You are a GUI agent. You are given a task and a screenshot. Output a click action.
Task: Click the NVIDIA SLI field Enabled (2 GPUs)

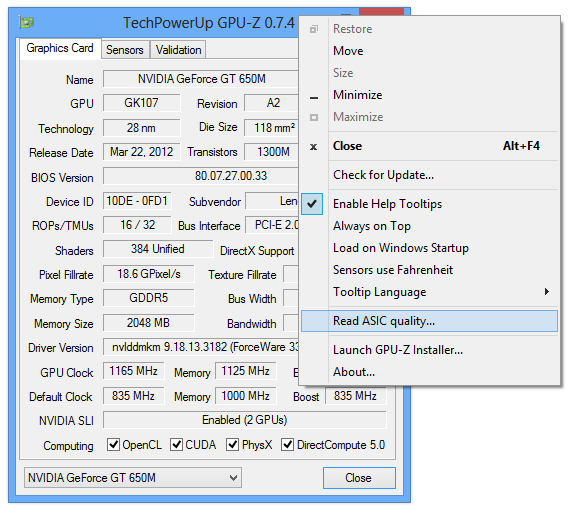point(245,420)
